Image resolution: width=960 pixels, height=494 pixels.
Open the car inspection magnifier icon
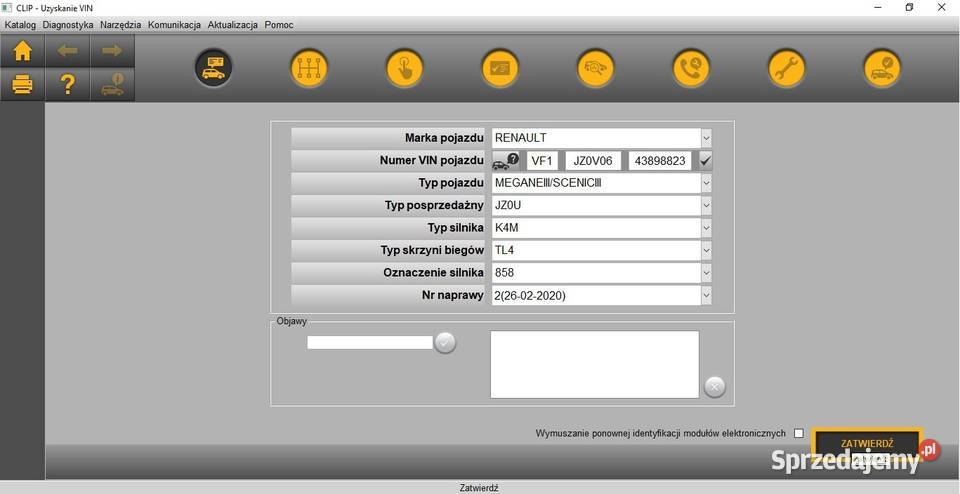tap(596, 68)
